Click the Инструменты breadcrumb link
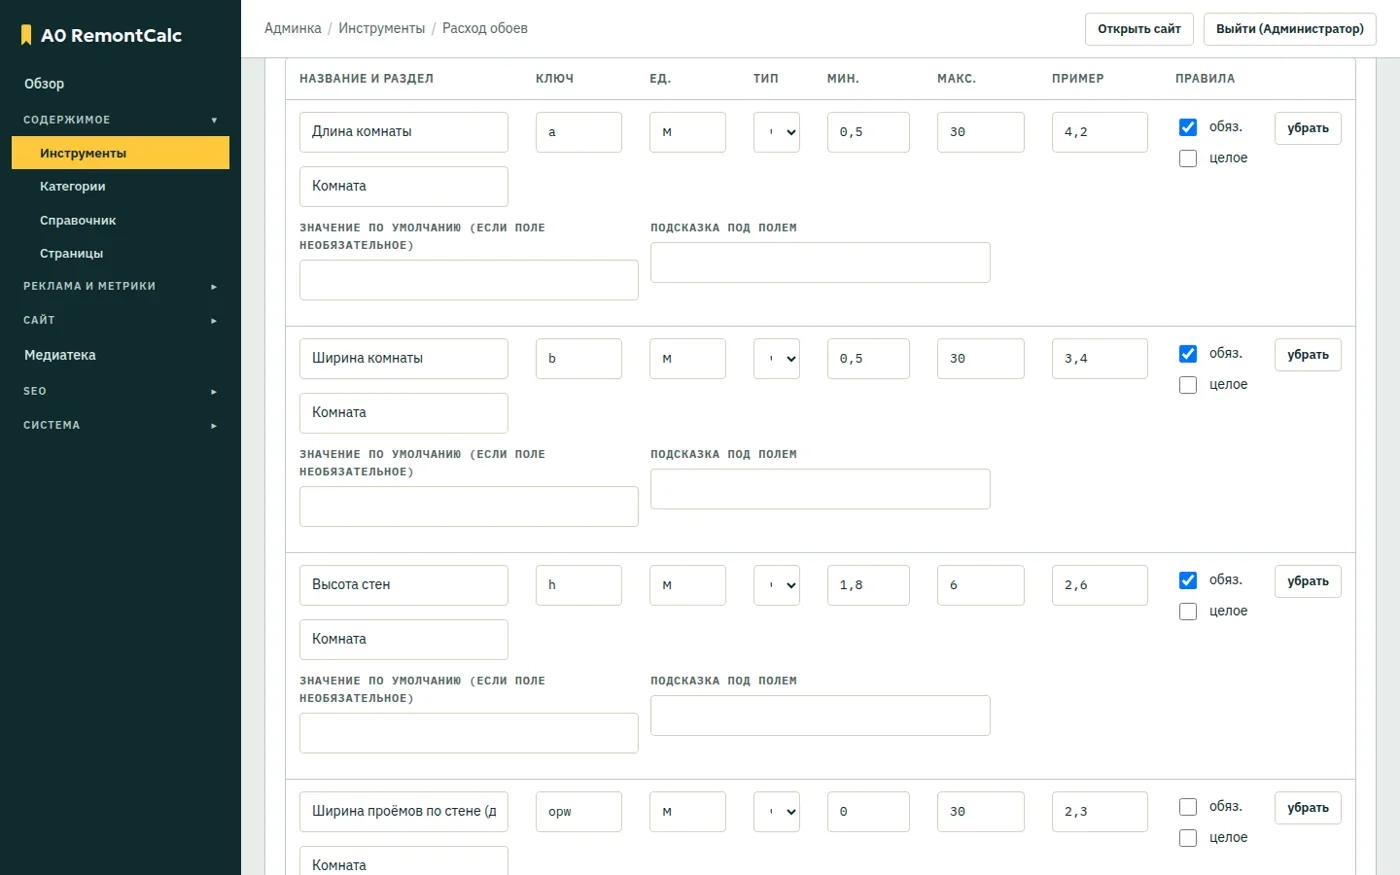The width and height of the screenshot is (1400, 875). (x=381, y=28)
